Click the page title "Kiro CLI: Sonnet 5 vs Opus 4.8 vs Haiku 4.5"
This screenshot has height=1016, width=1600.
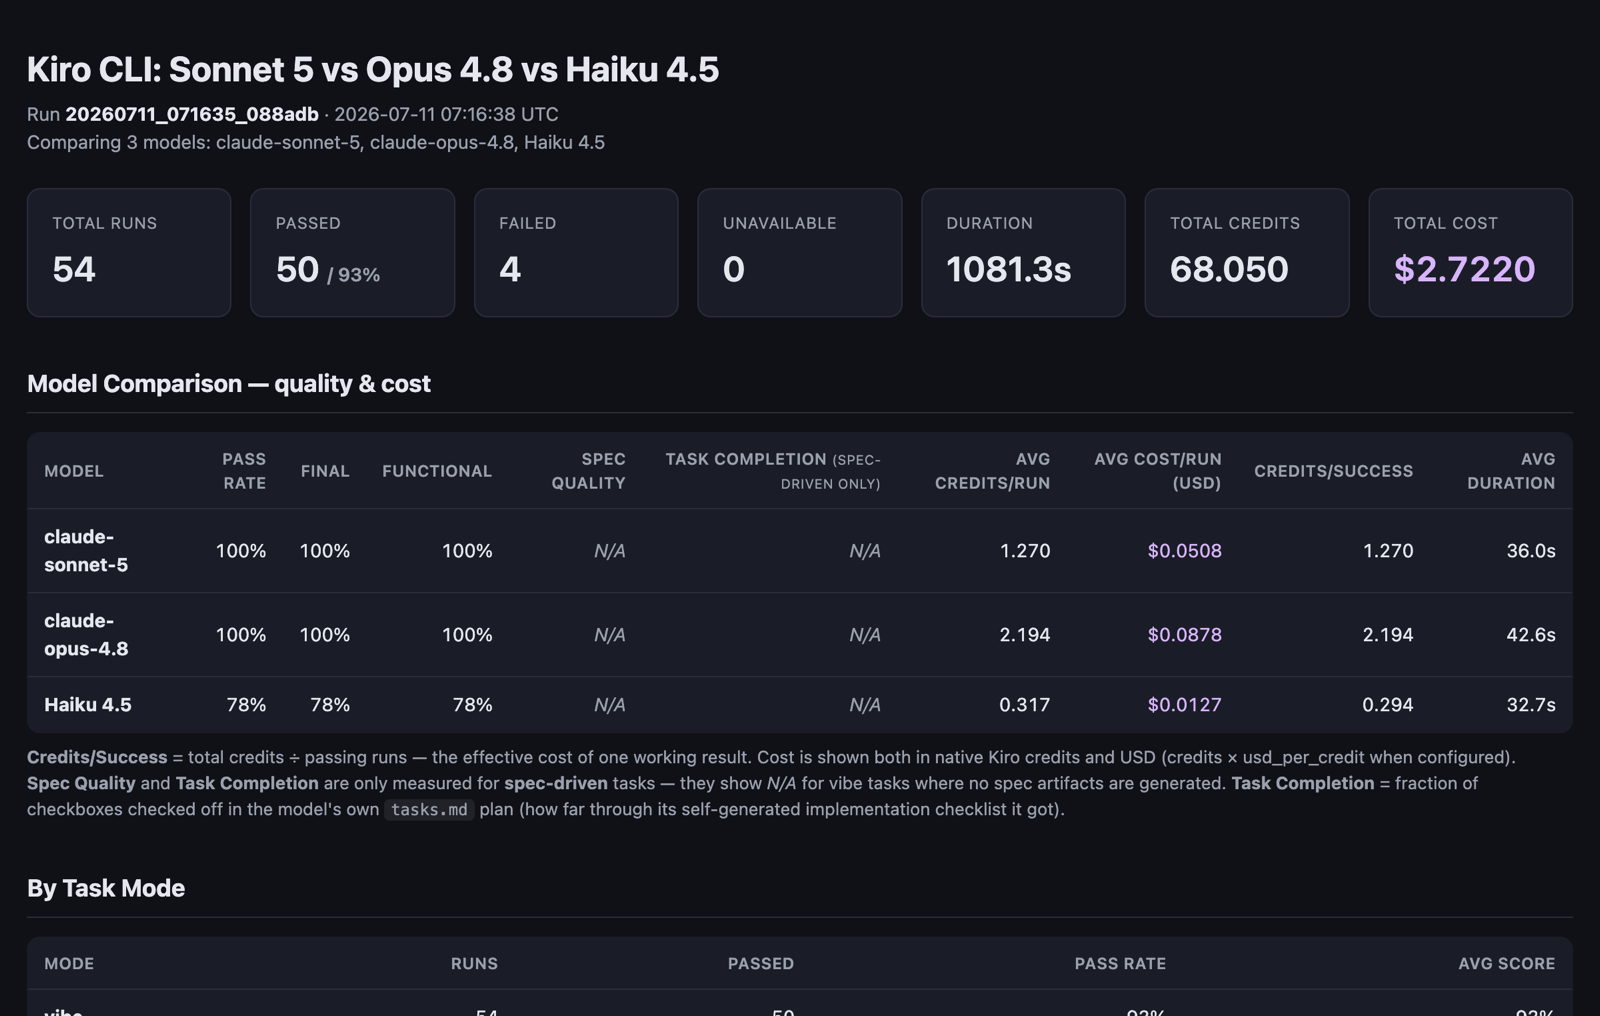point(373,69)
